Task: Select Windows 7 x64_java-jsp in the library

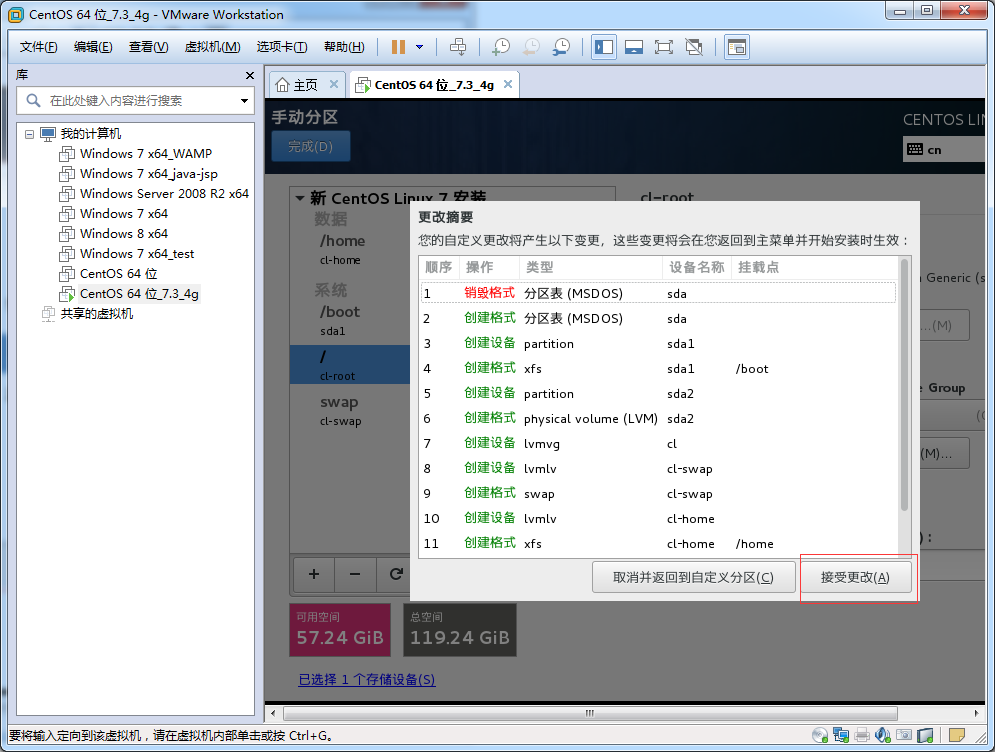Action: 148,174
